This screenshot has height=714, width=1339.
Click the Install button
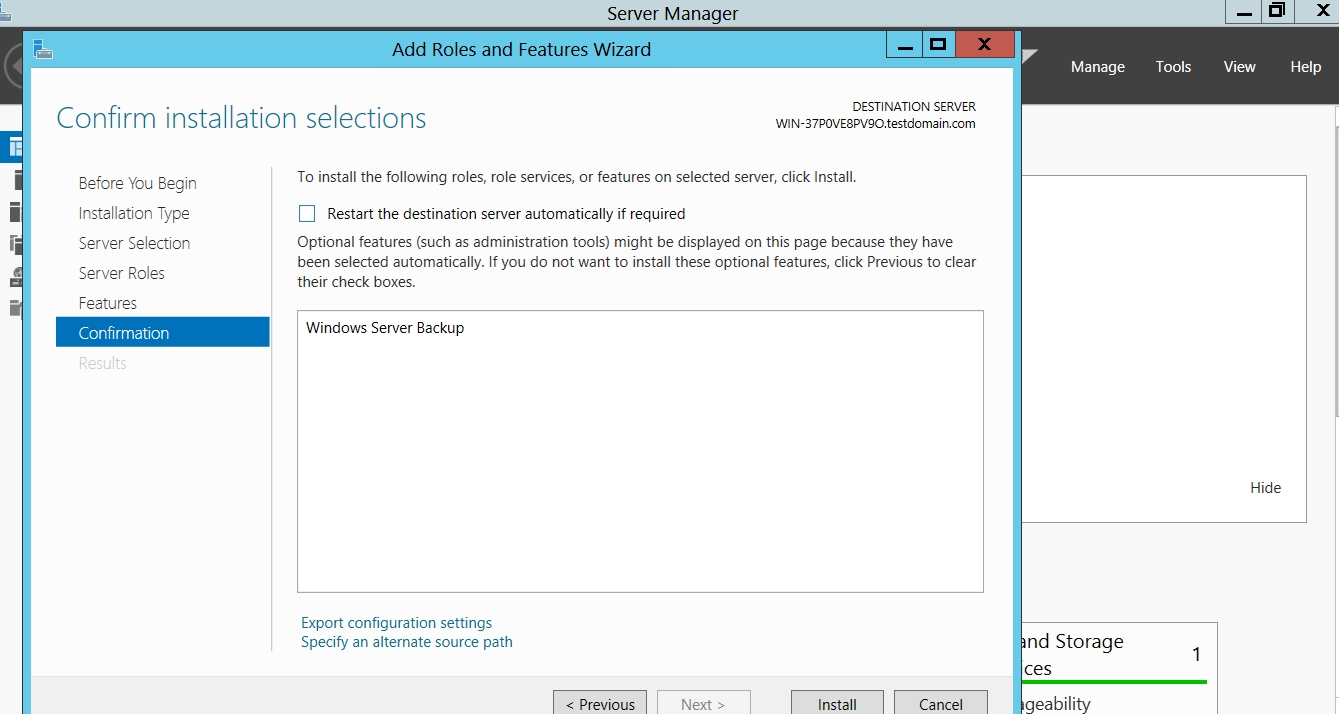click(837, 703)
